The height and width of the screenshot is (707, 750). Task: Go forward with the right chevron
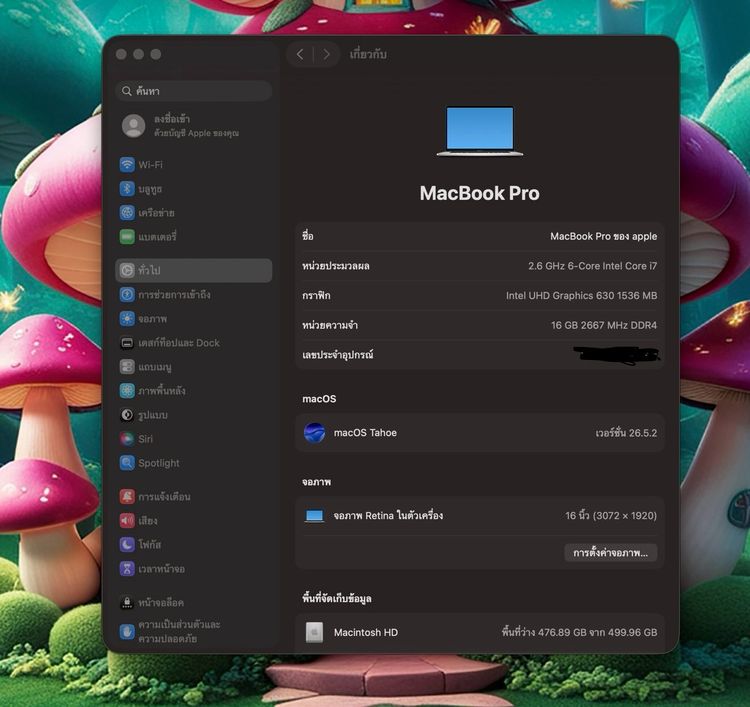tap(326, 55)
